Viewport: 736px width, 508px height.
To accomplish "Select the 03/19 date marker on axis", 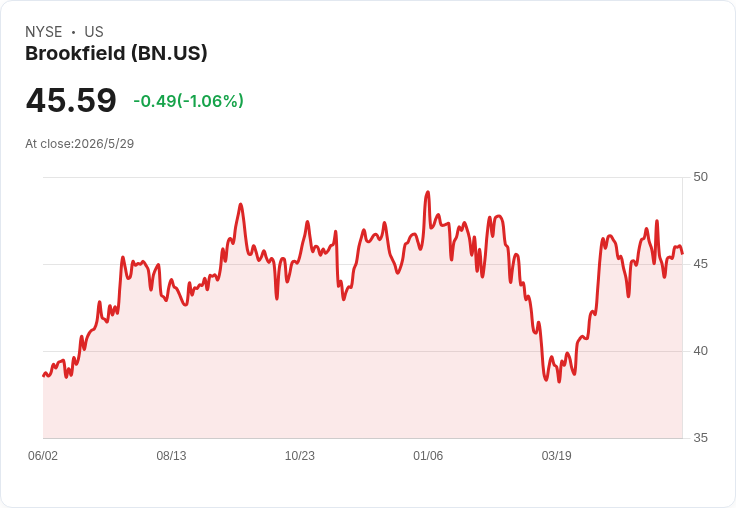I will 556,455.
